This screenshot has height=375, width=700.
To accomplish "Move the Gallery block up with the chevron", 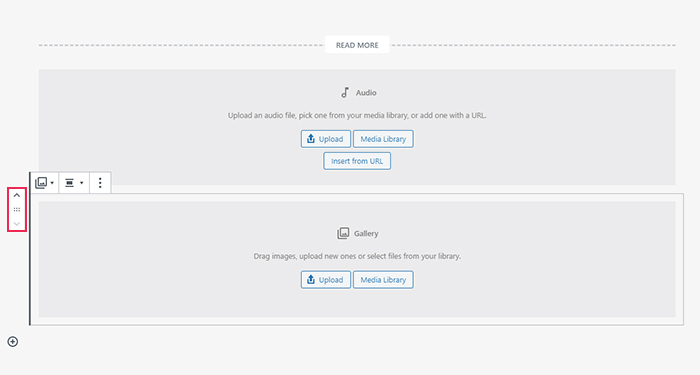I will (x=17, y=196).
